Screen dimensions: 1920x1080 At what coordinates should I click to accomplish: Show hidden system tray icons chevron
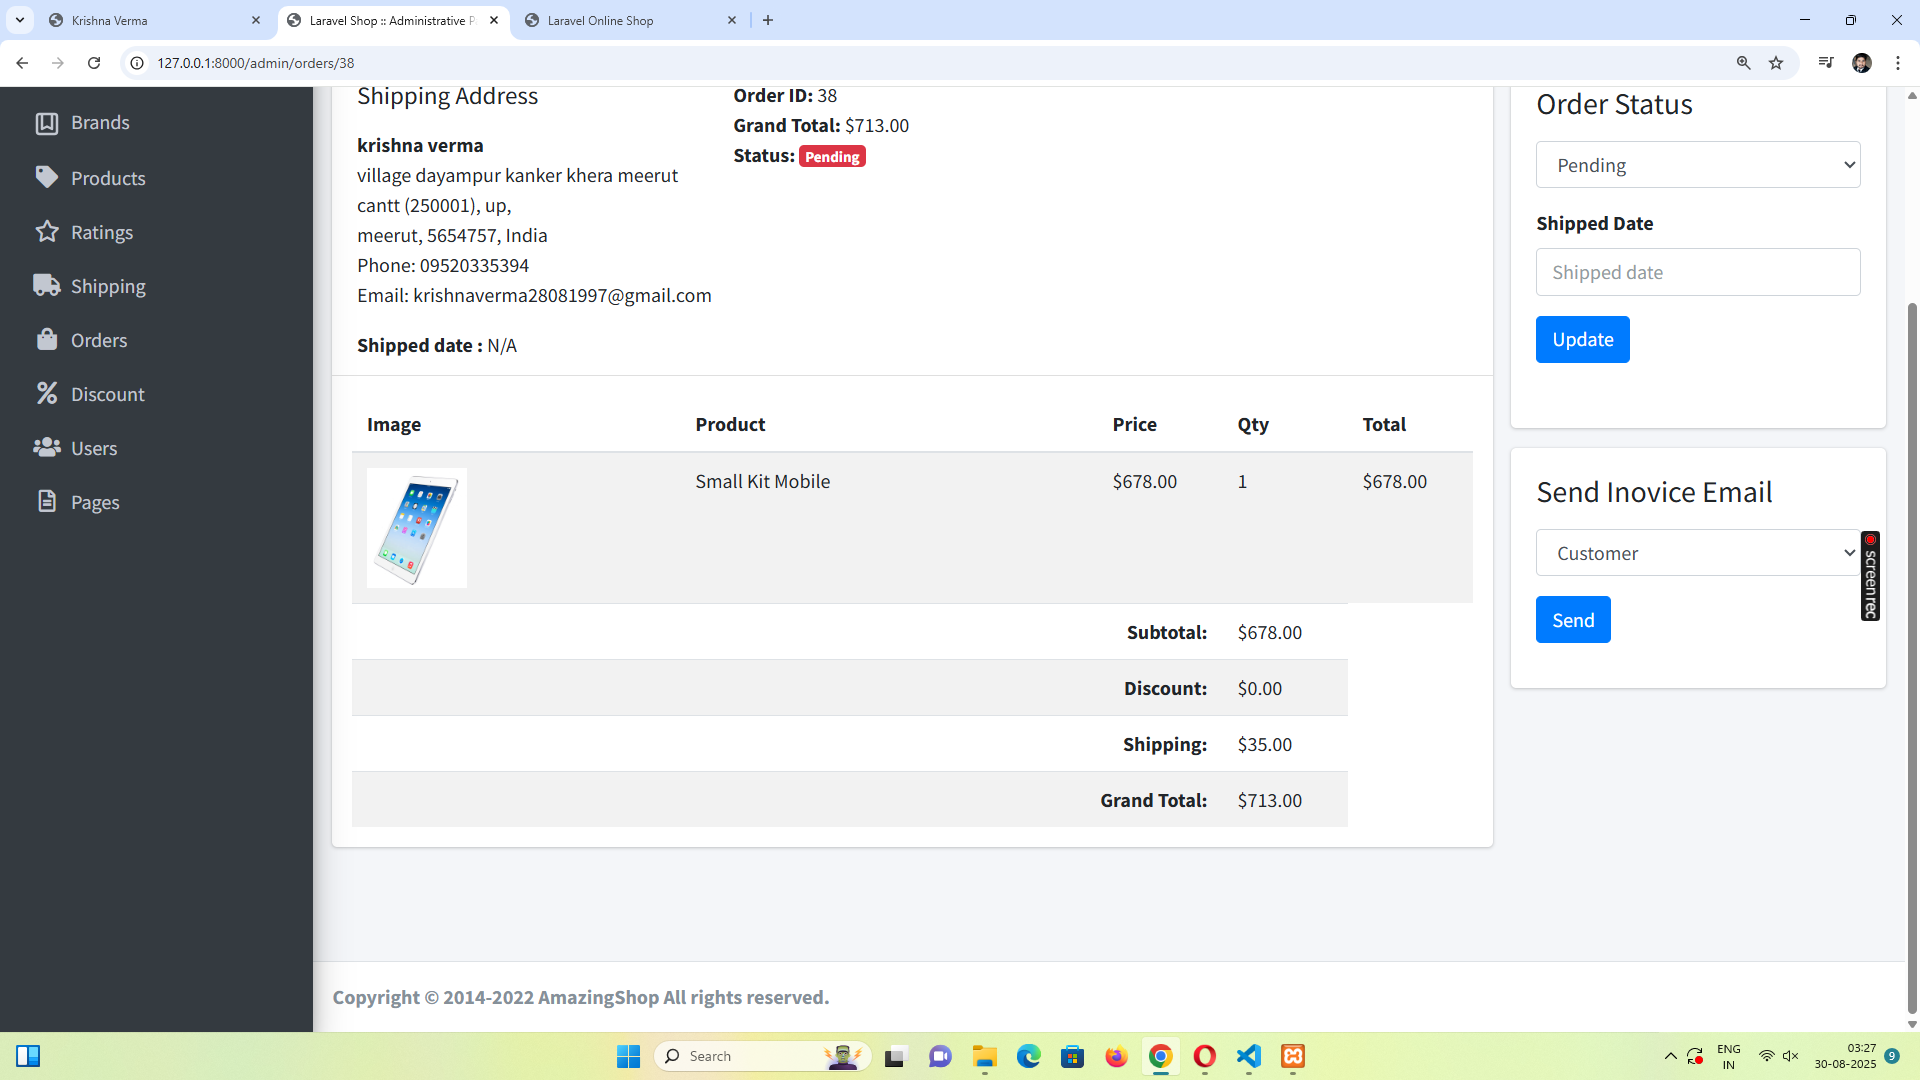click(x=1670, y=1056)
